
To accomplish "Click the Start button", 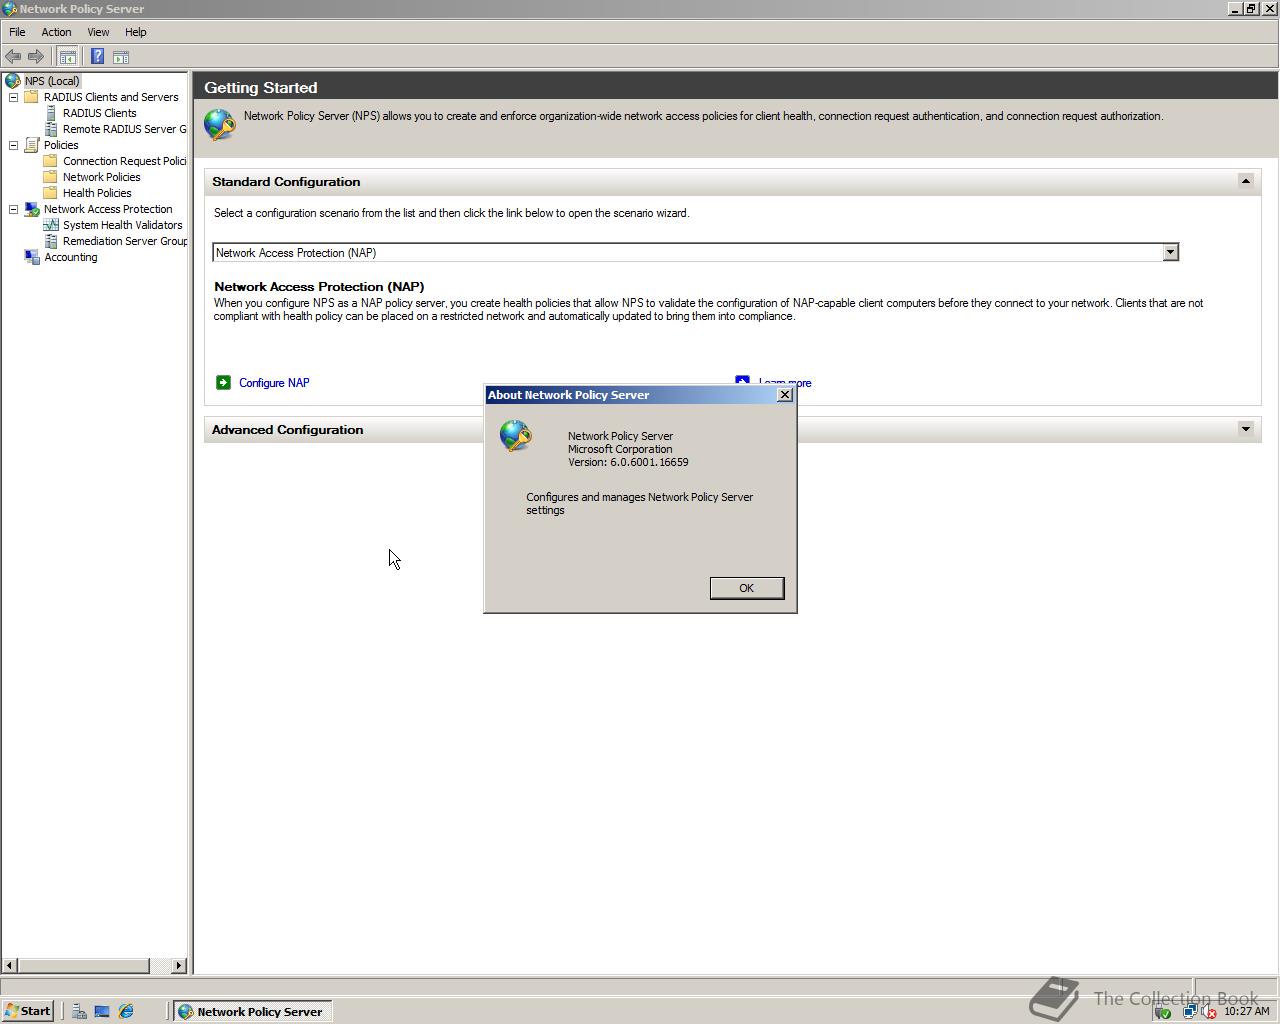I will [x=27, y=1011].
